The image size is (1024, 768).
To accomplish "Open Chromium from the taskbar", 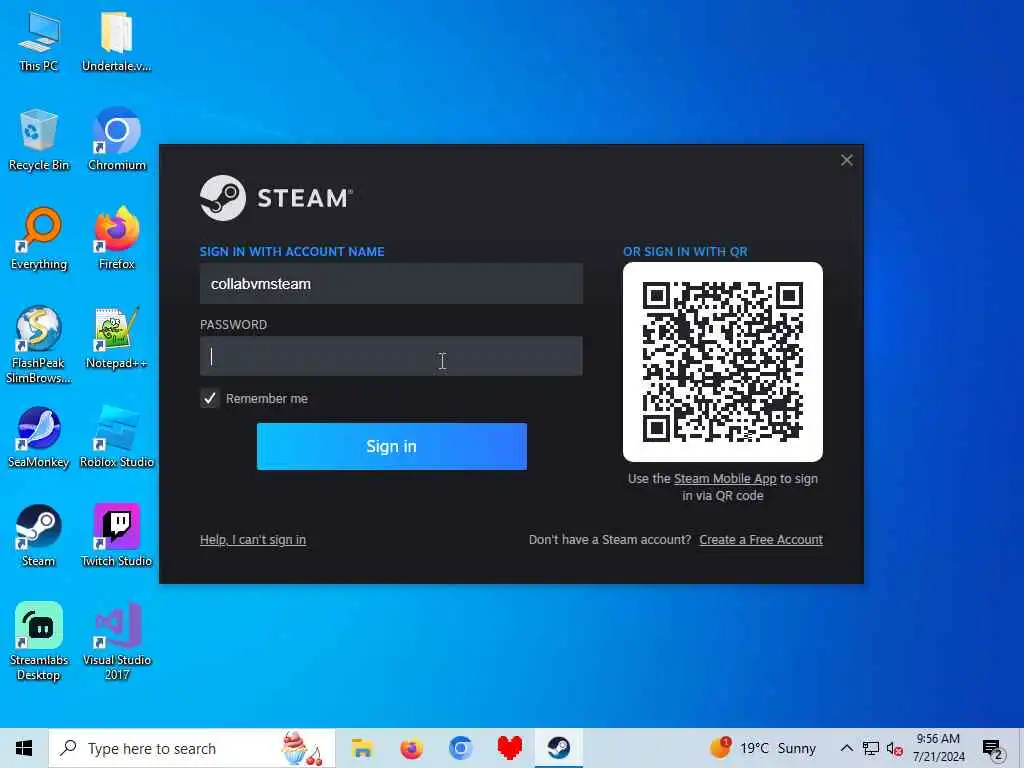I will point(460,748).
